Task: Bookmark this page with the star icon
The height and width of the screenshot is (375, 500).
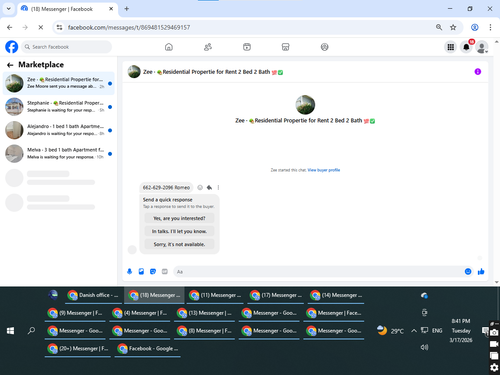Action: coord(453,27)
